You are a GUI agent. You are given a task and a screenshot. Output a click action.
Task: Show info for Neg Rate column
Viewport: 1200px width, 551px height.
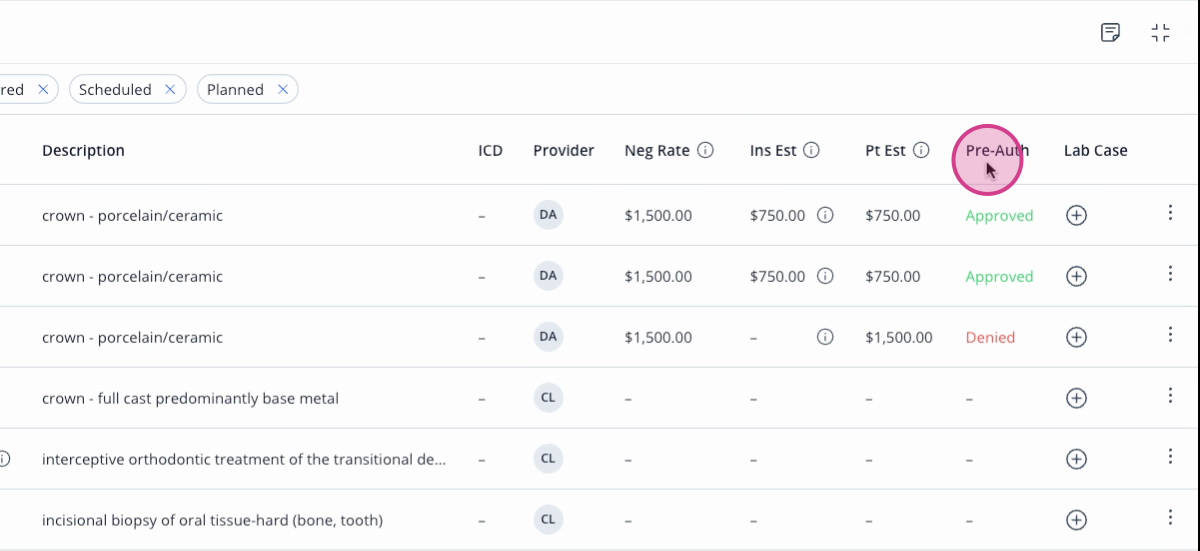(705, 150)
